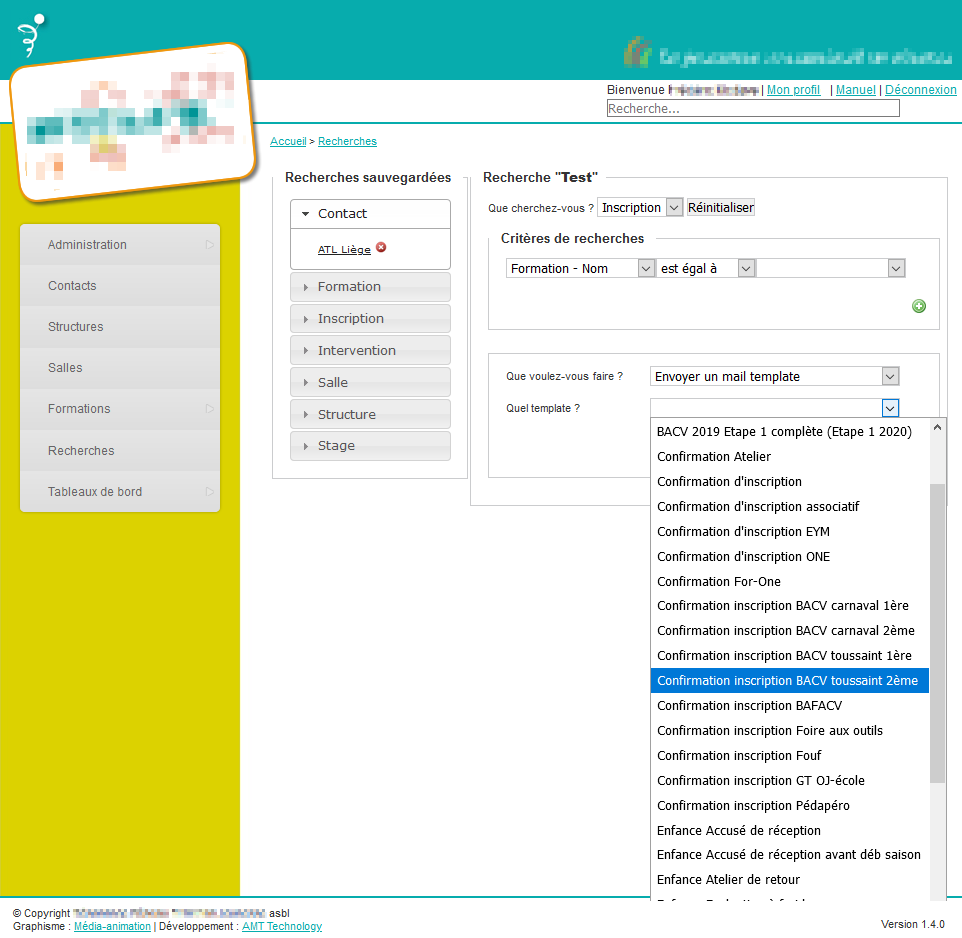Pick 'Enfance Accusé de réception' template option

tap(739, 830)
